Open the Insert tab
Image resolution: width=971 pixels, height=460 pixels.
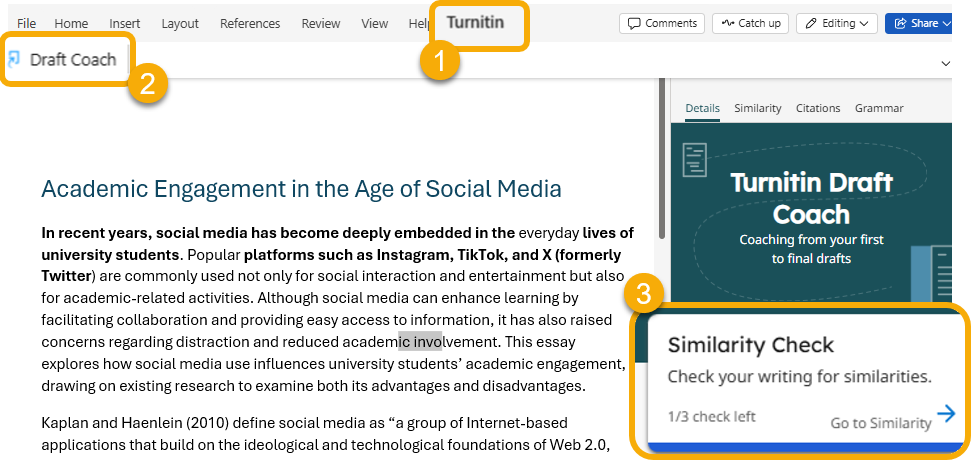click(x=125, y=23)
